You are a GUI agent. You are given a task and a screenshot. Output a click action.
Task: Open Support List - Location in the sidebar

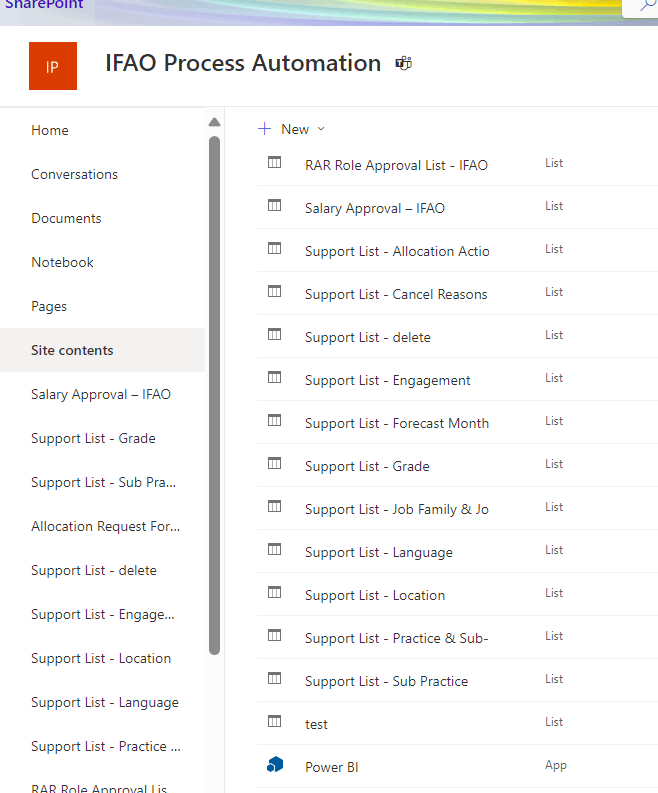click(101, 658)
